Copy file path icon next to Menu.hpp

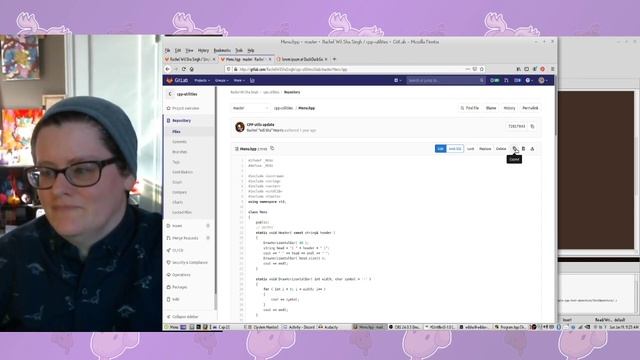click(272, 149)
